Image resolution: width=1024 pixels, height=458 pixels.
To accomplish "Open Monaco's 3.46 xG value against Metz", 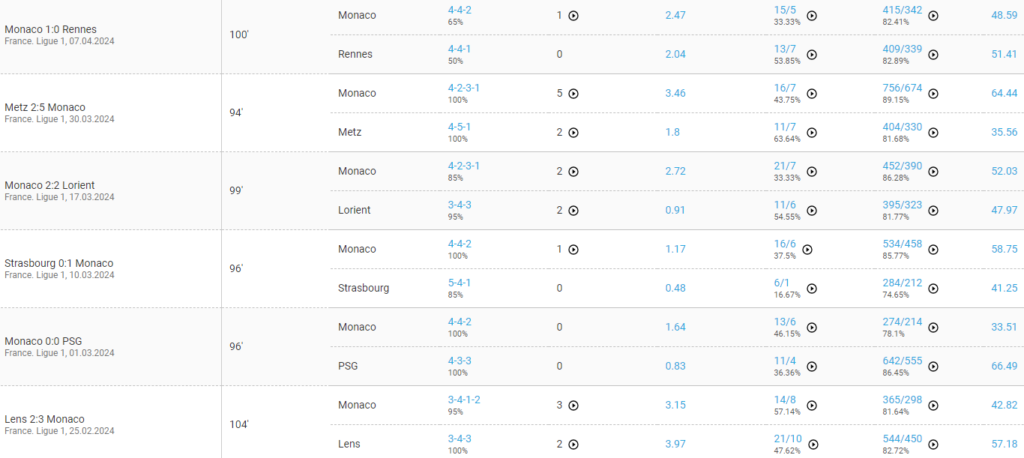I will tap(675, 93).
